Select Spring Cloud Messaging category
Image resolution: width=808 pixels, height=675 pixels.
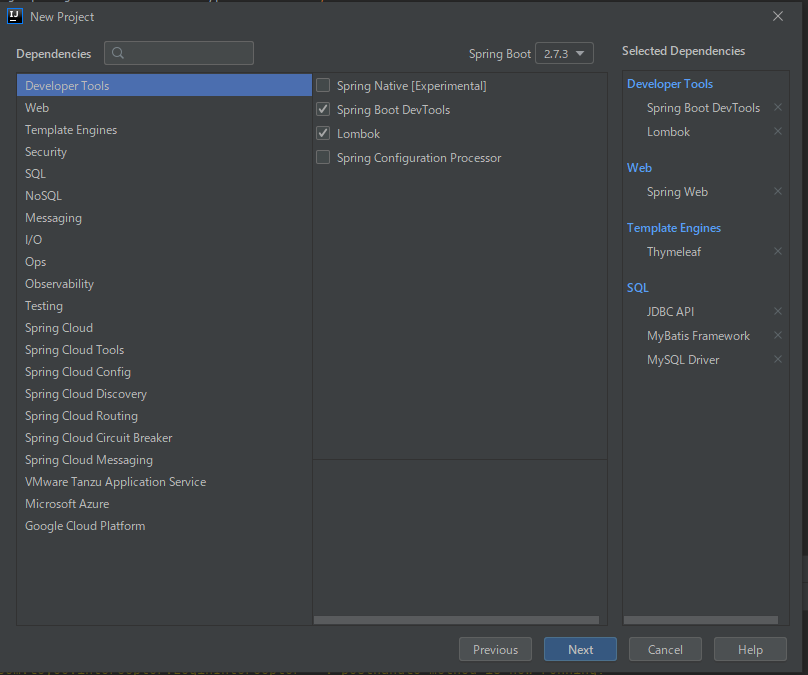(164, 460)
